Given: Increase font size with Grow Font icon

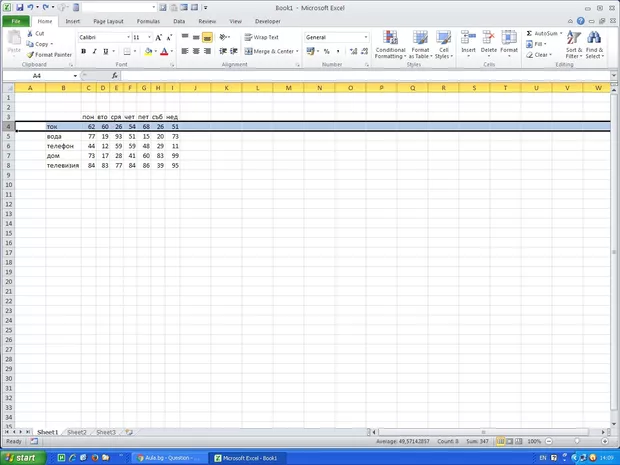Looking at the screenshot, I should 158,38.
